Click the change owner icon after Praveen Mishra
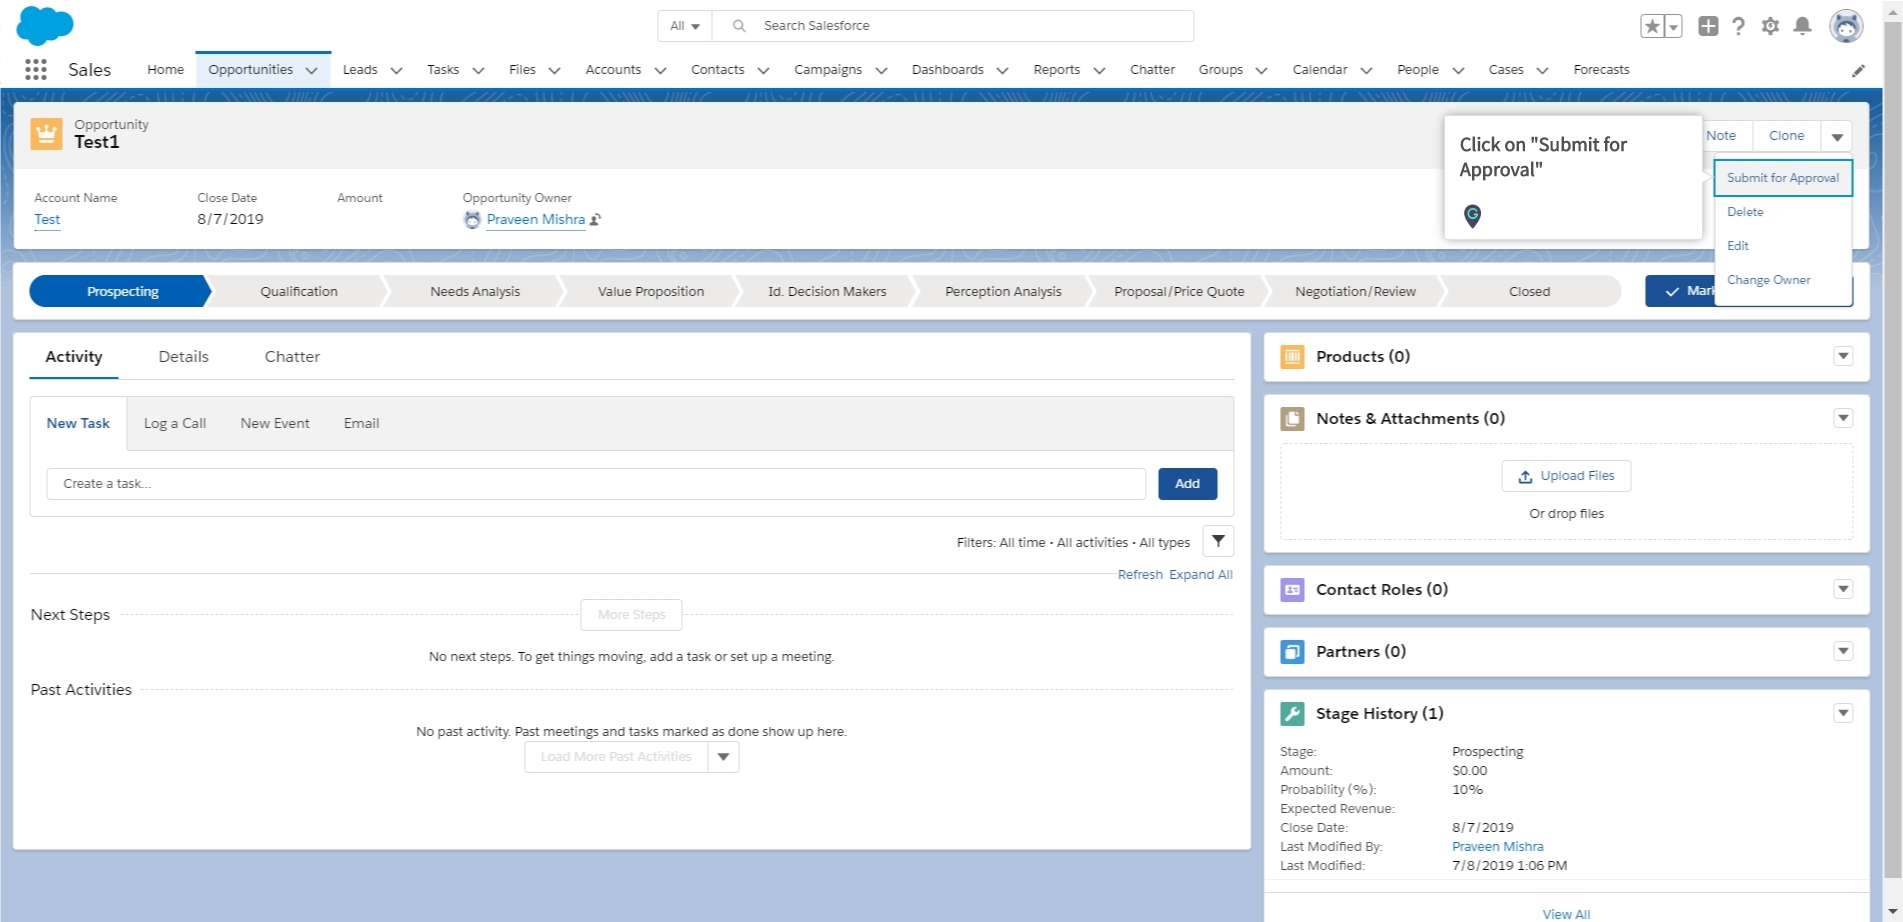The width and height of the screenshot is (1903, 922). coord(596,220)
